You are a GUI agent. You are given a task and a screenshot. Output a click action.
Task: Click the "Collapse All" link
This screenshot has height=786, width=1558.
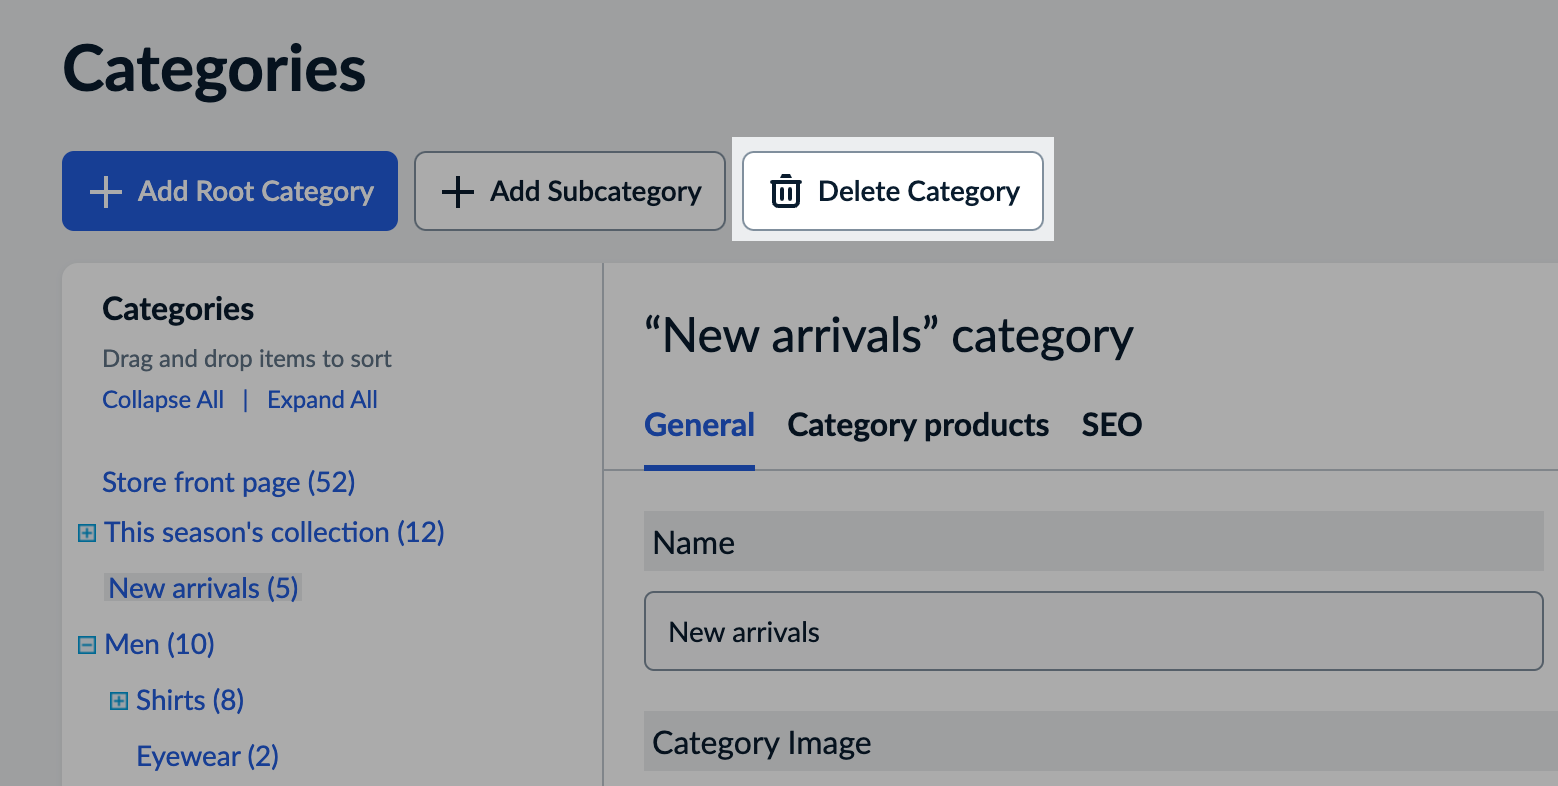(163, 399)
